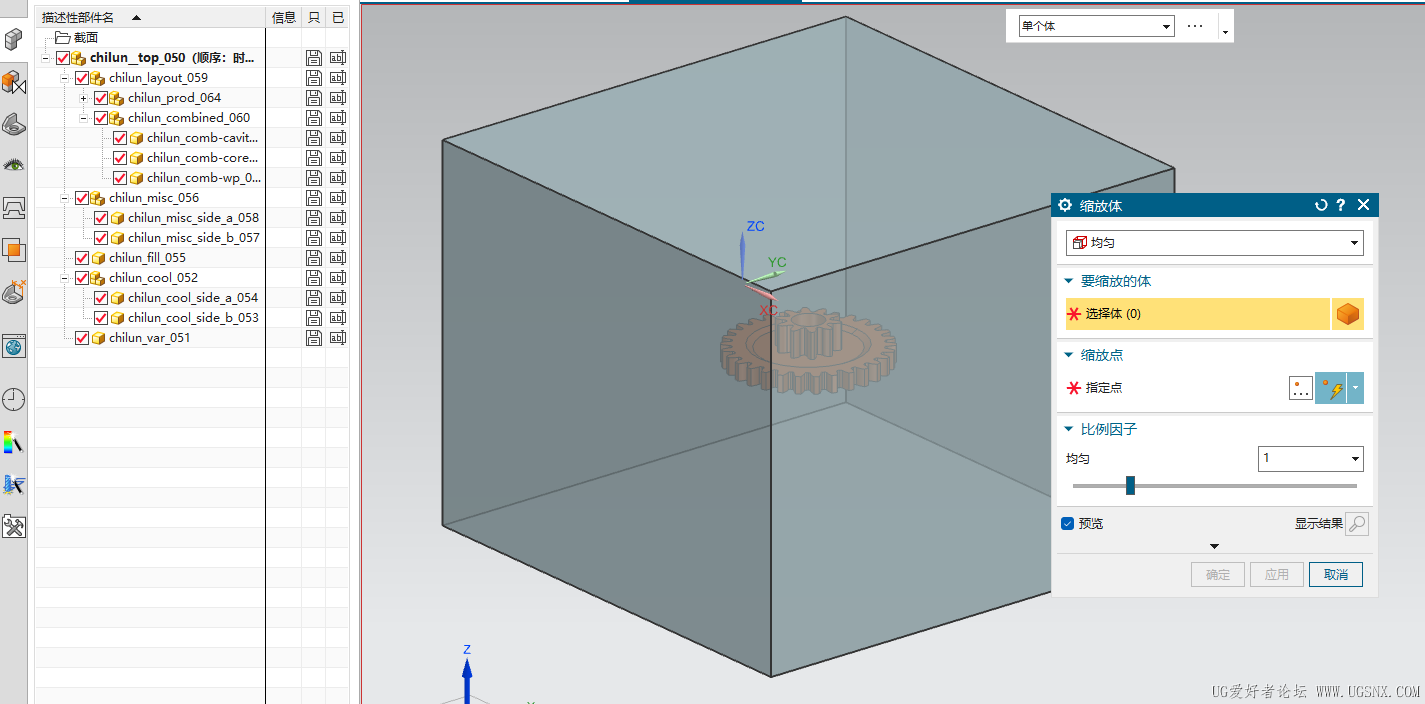Viewport: 1425px width, 704px height.
Task: Click the 选择体 (0) selection field
Action: [x=1197, y=314]
